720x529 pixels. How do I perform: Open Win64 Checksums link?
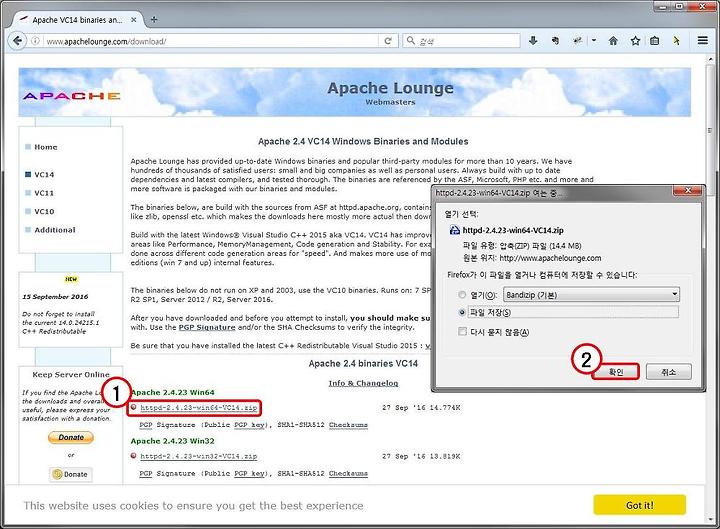[x=348, y=425]
